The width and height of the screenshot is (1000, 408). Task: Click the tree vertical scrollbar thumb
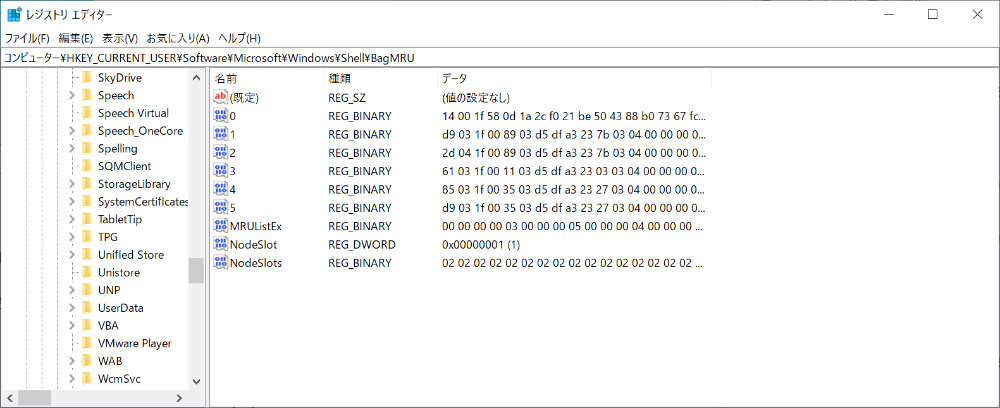click(x=196, y=270)
